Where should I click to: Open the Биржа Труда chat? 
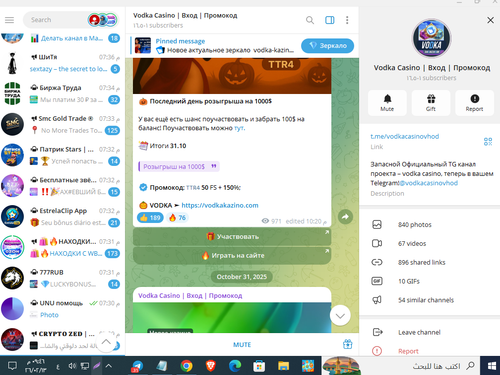coord(62,94)
